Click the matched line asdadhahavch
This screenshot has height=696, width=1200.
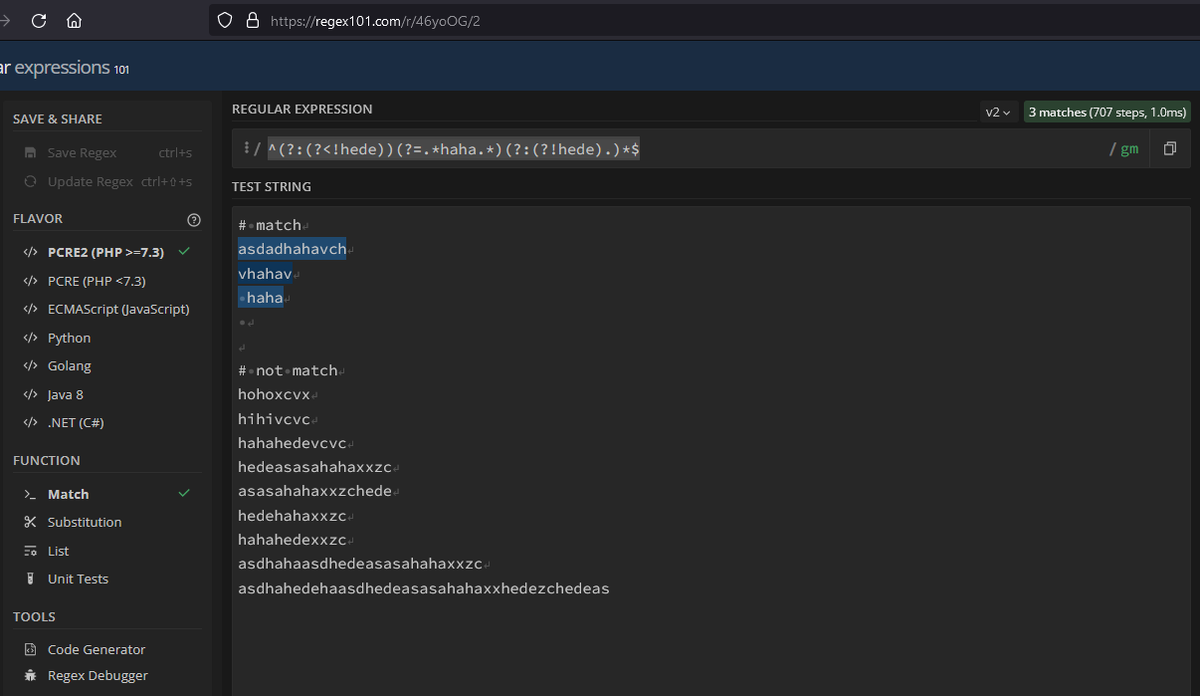click(x=292, y=249)
